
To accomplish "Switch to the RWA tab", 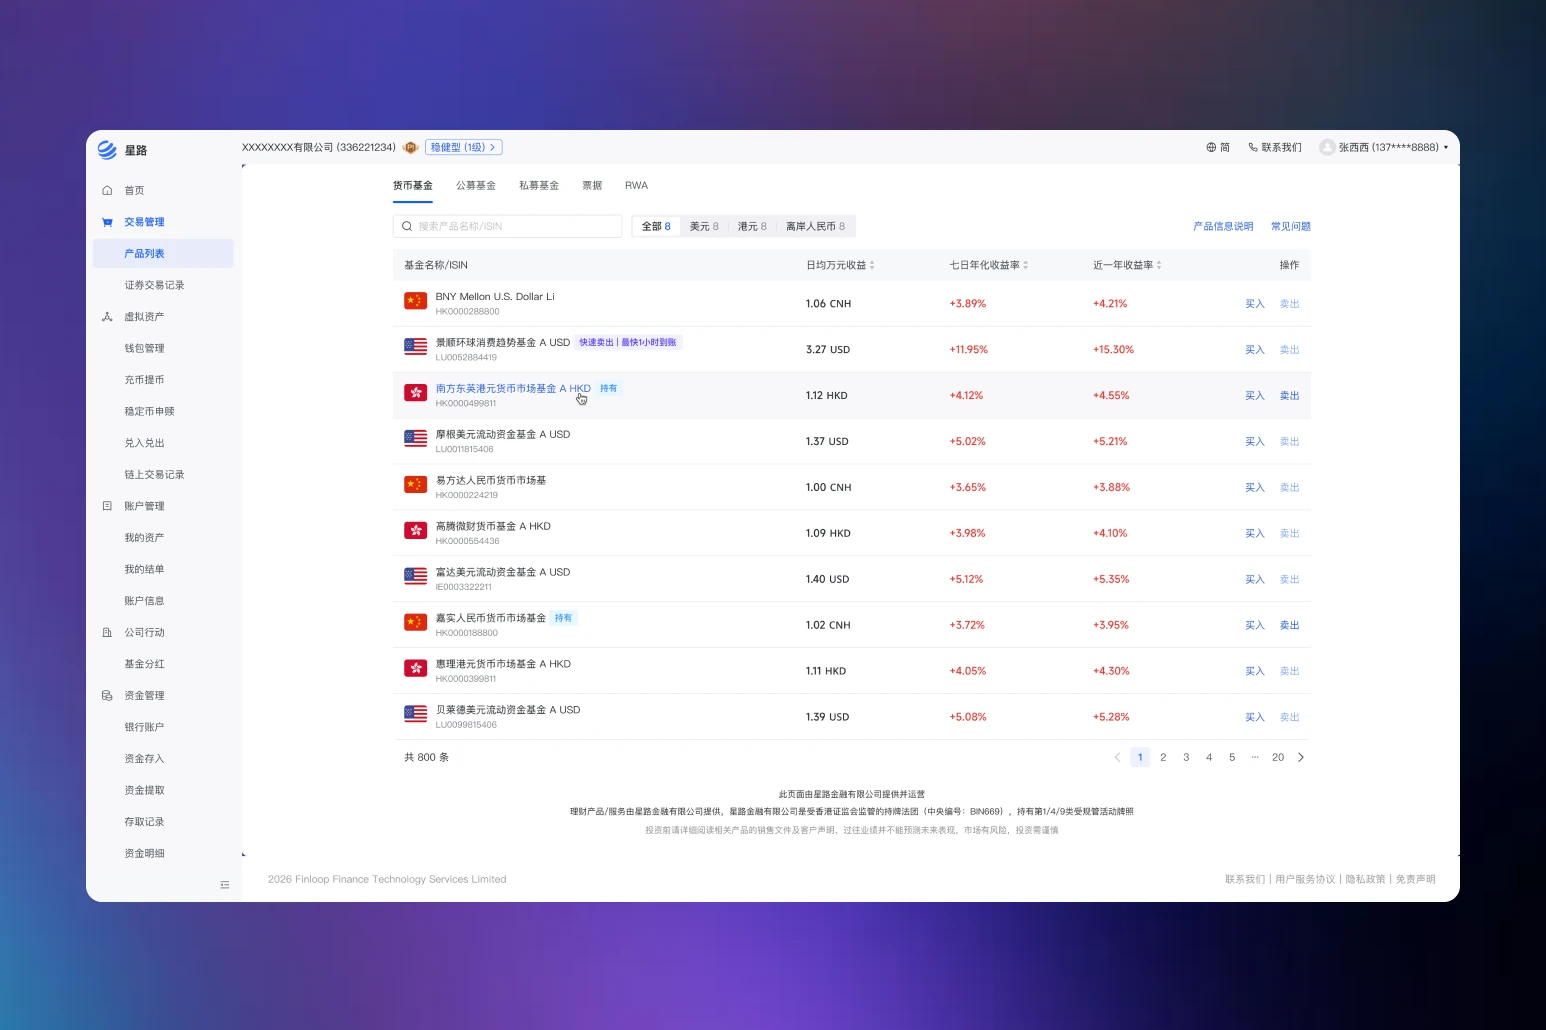I will point(637,186).
